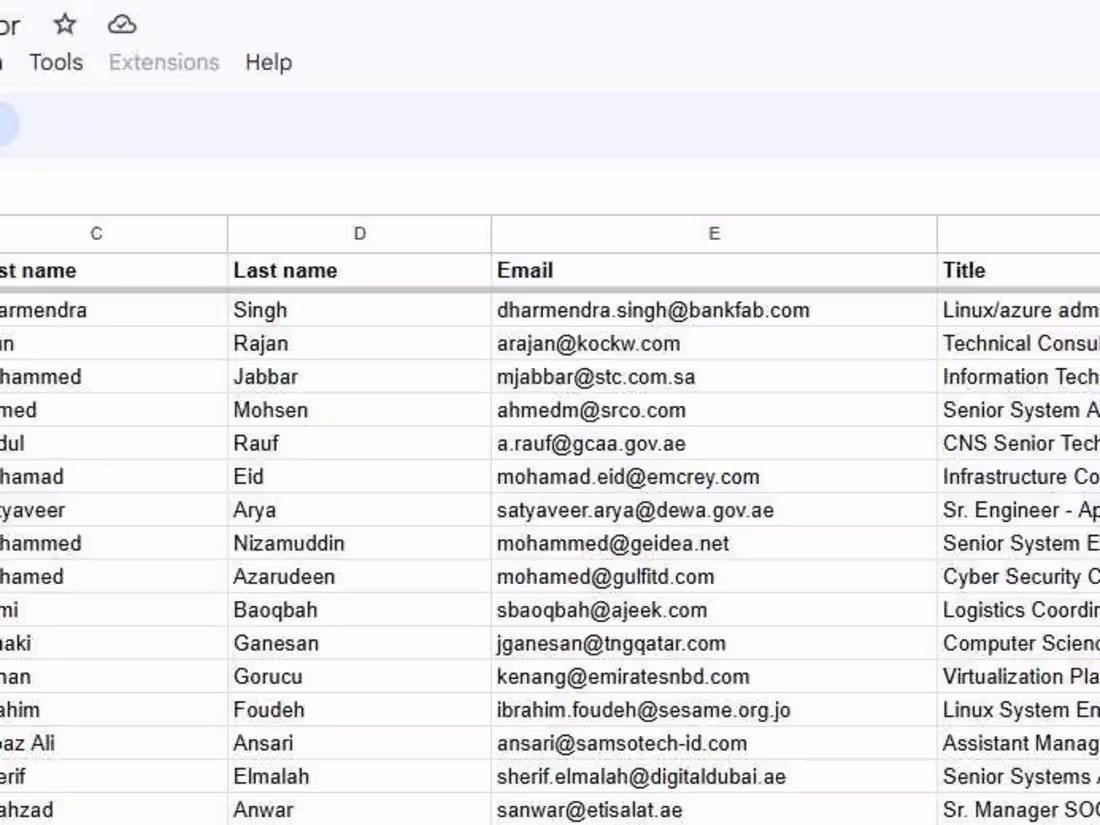
Task: Click the cloud save status icon
Action: tap(123, 25)
